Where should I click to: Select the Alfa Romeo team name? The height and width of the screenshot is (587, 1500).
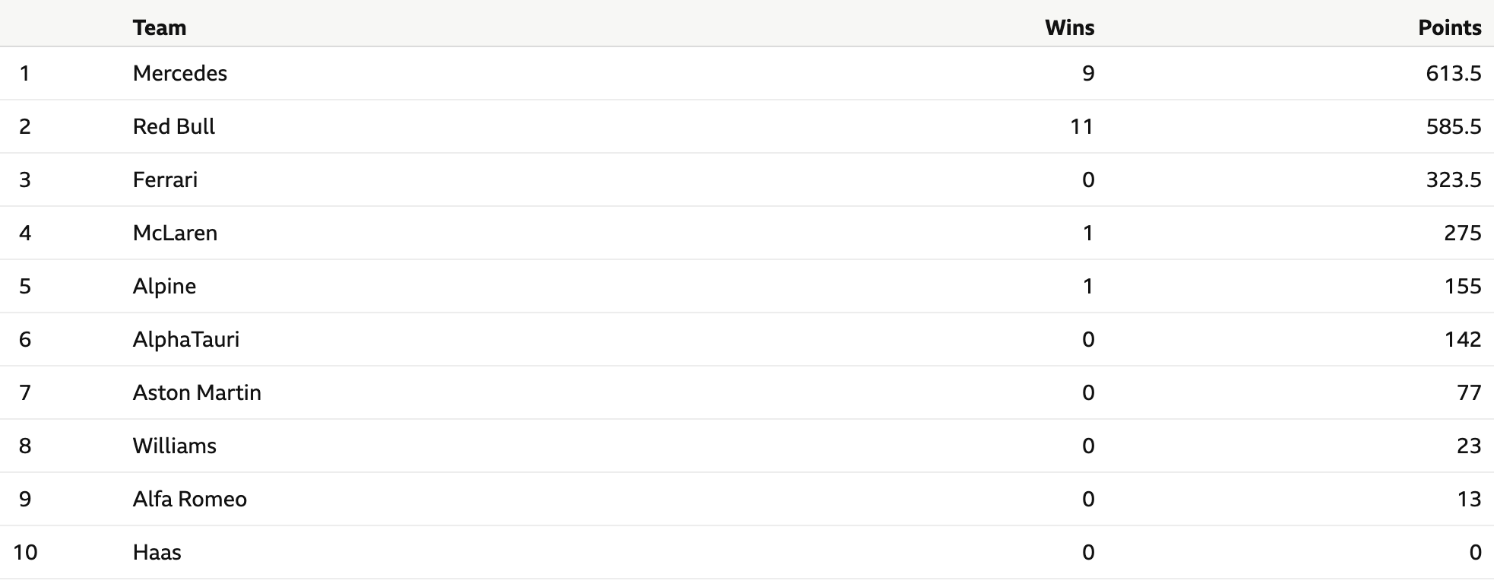click(x=190, y=499)
